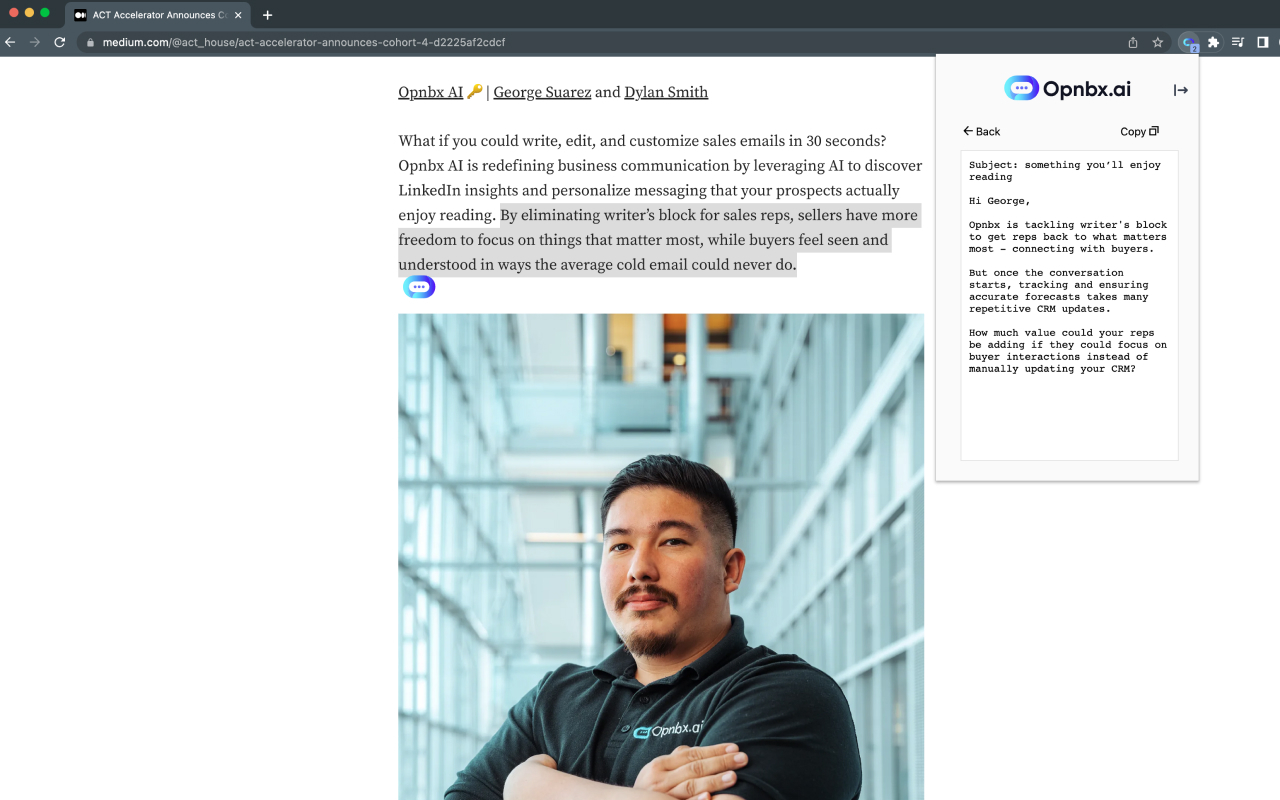Open the Dylan Smith link

(666, 92)
